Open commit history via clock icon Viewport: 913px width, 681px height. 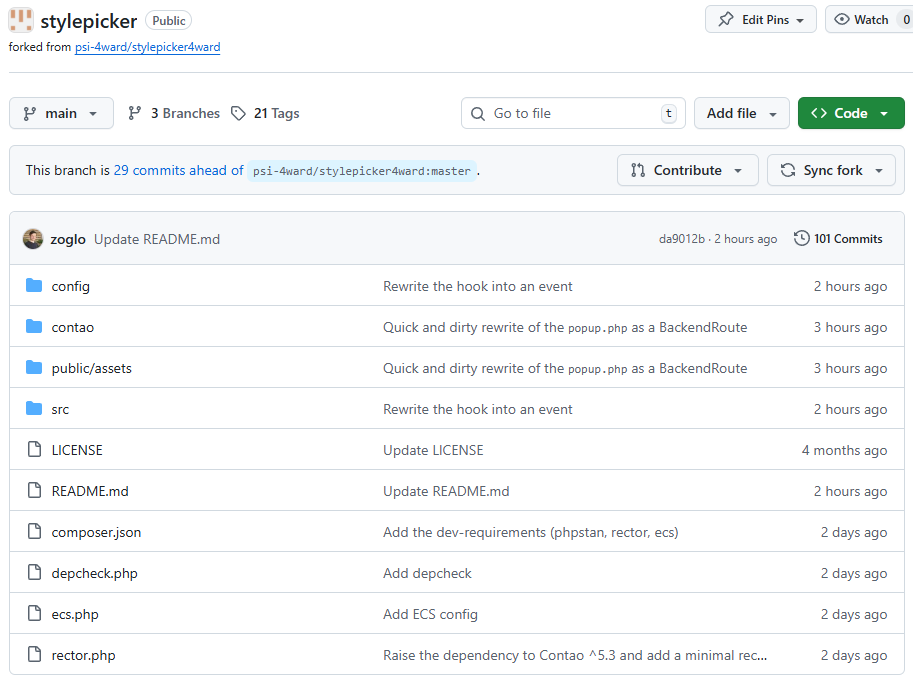(802, 239)
